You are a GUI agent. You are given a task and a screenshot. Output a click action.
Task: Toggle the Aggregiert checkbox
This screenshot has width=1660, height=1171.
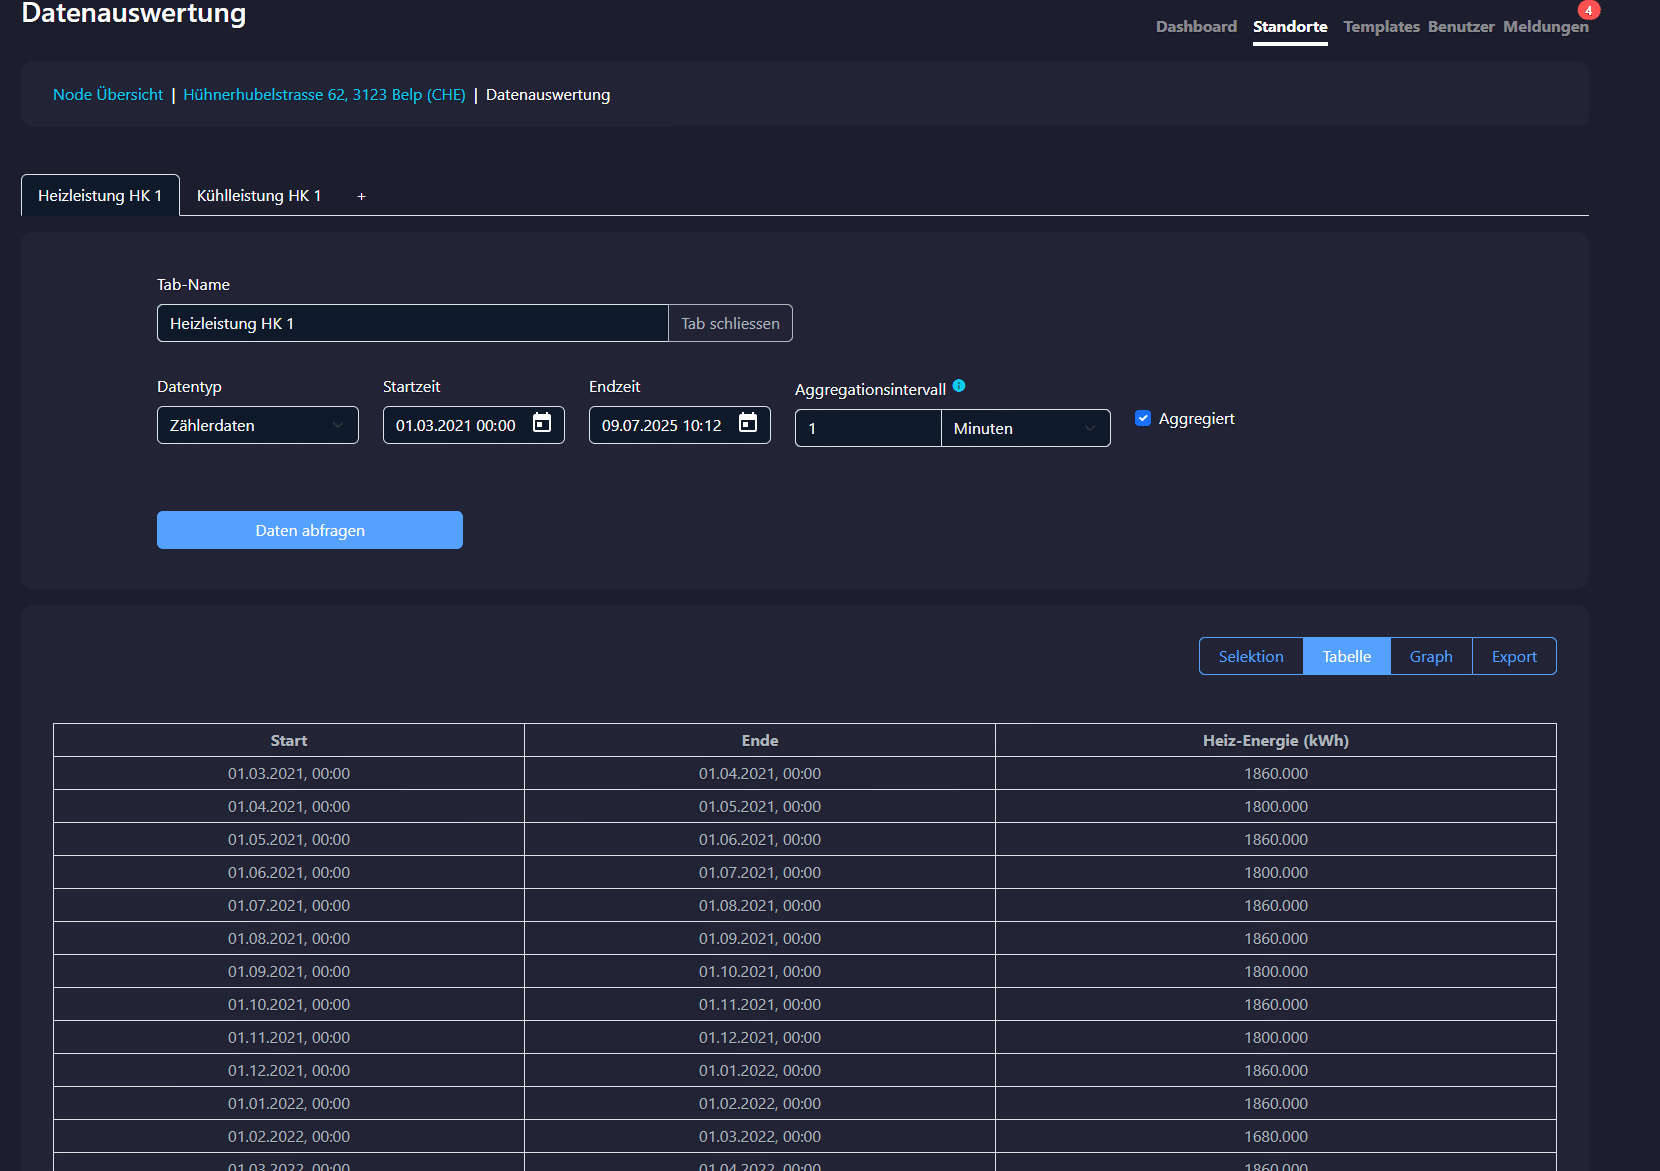click(x=1143, y=418)
